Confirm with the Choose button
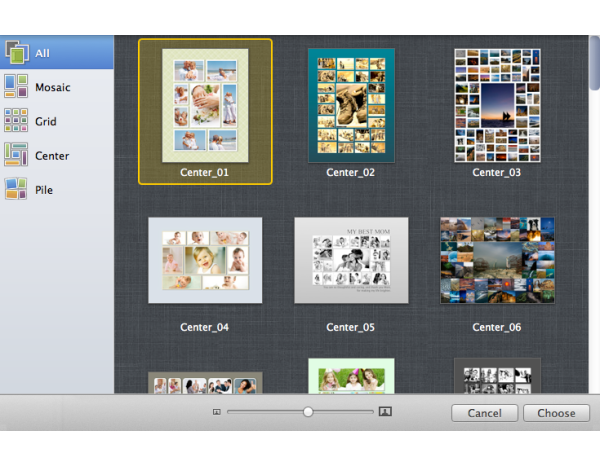This screenshot has width=600, height=466. pyautogui.click(x=556, y=413)
